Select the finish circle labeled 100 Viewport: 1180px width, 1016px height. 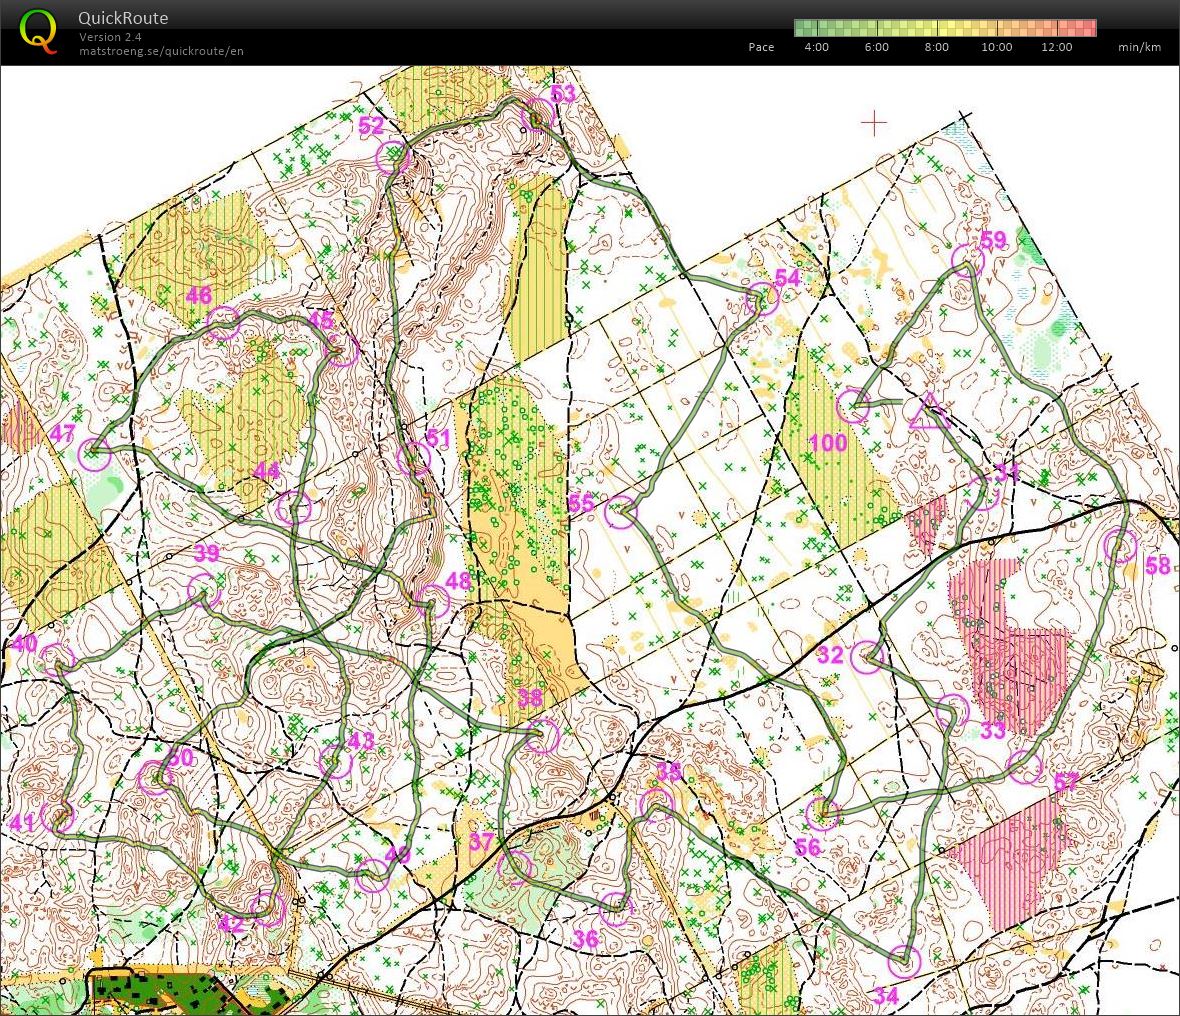[852, 406]
